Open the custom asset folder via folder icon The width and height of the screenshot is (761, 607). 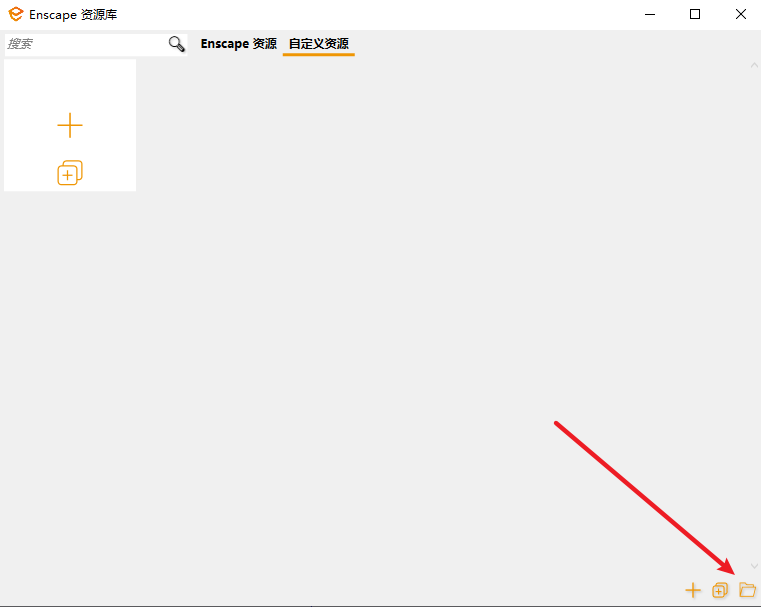pyautogui.click(x=747, y=590)
